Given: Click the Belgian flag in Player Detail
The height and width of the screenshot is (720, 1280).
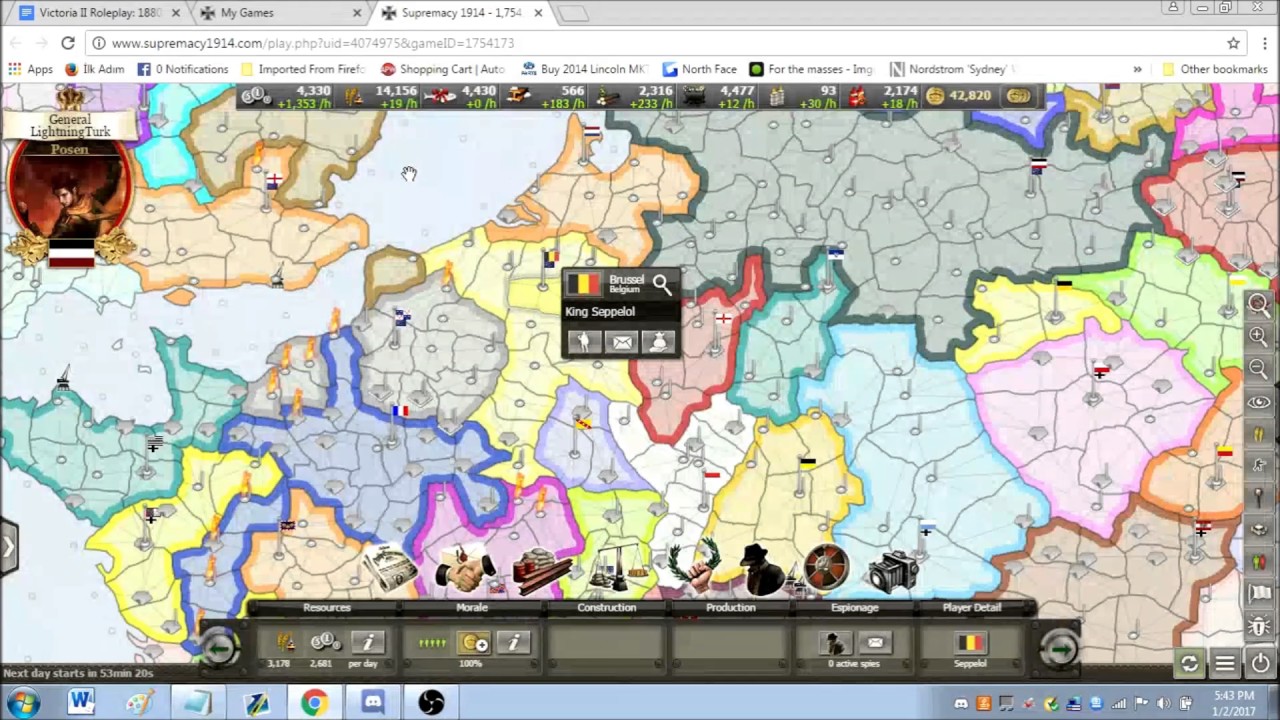Looking at the screenshot, I should [x=969, y=643].
